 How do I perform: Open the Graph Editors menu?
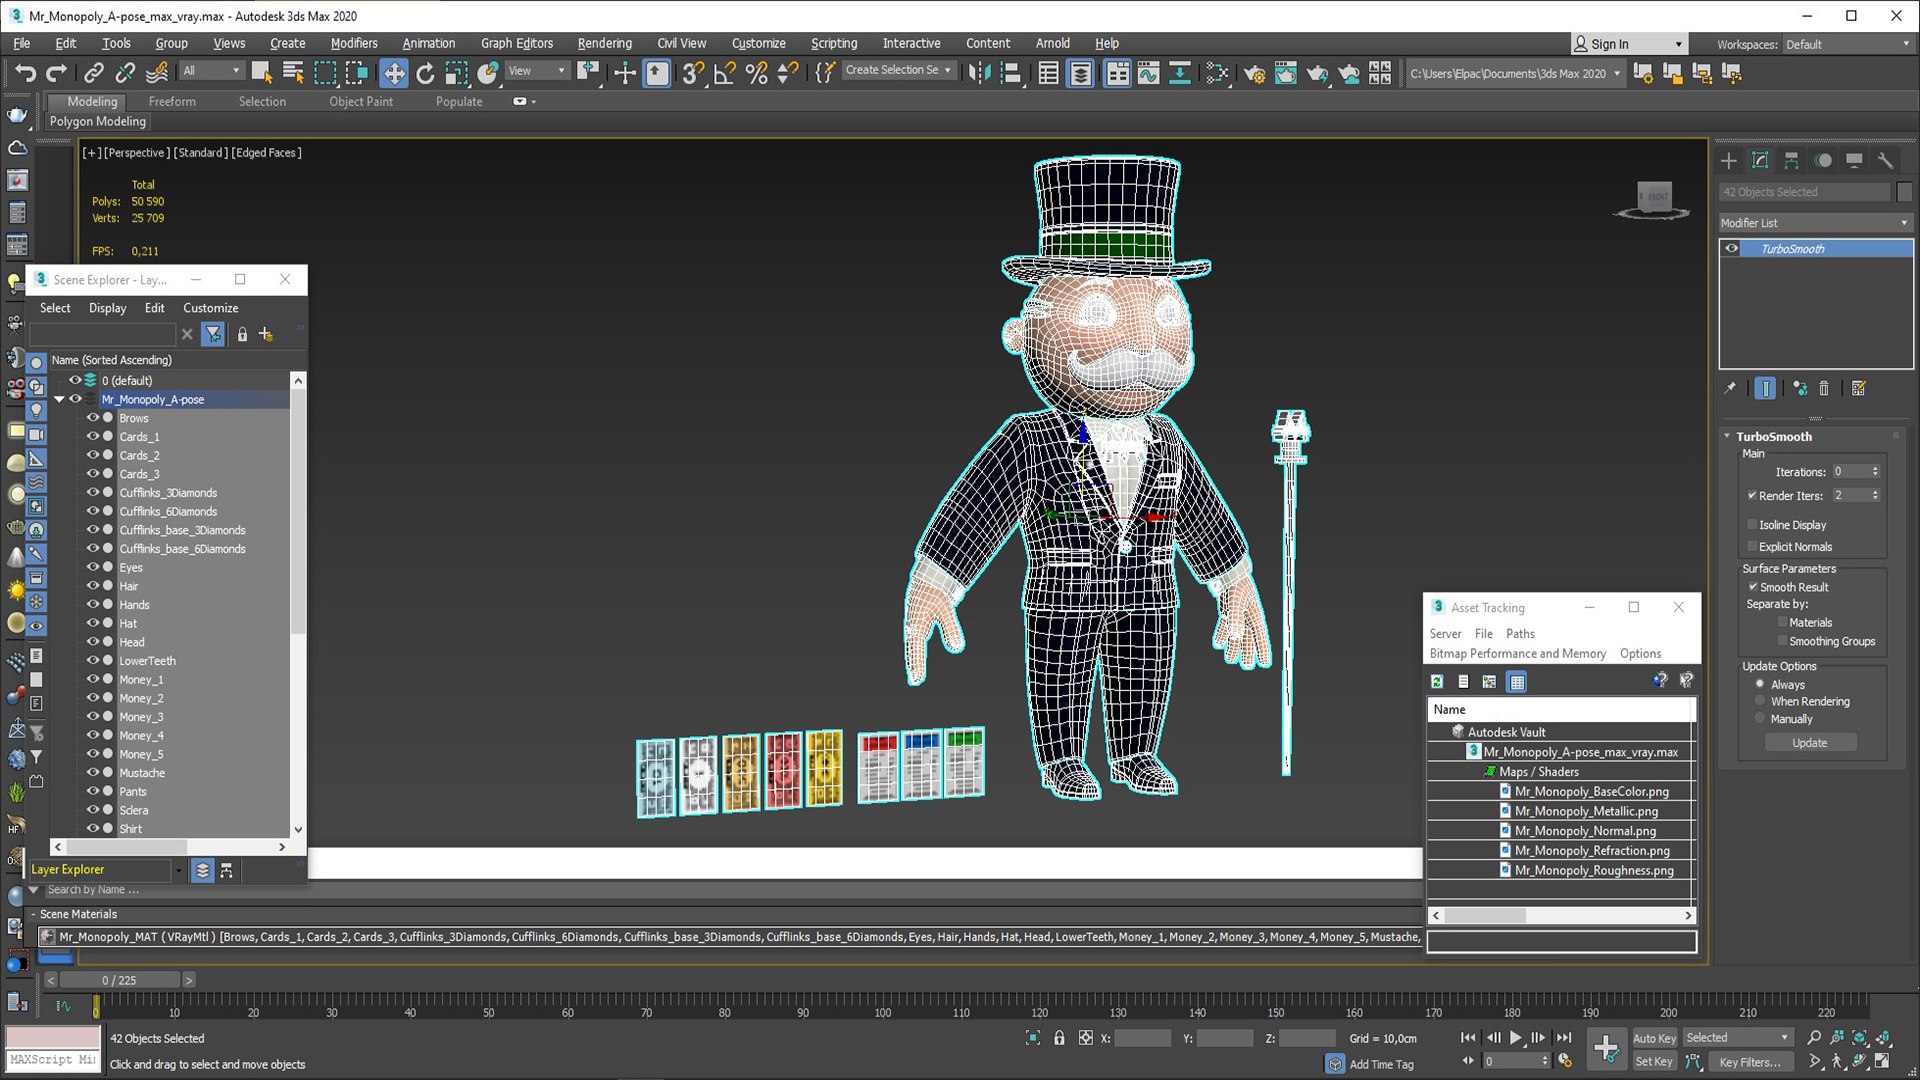(x=516, y=43)
